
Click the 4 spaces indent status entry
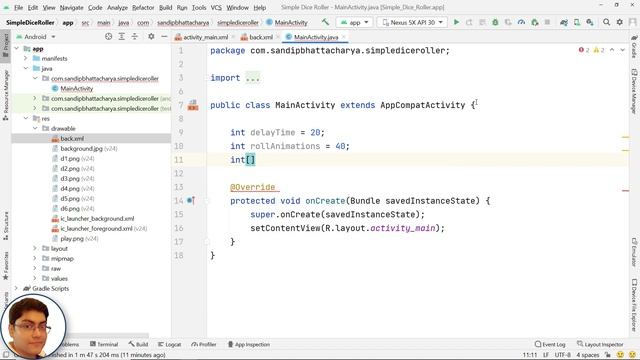(x=588, y=355)
